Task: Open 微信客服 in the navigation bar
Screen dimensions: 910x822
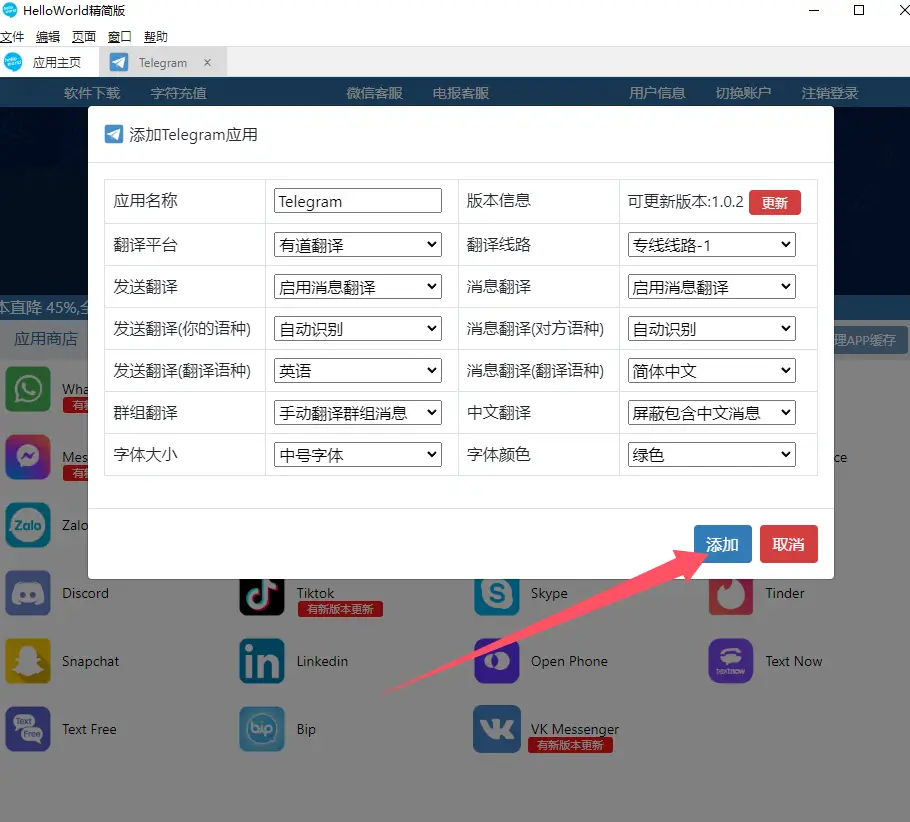Action: pyautogui.click(x=374, y=93)
